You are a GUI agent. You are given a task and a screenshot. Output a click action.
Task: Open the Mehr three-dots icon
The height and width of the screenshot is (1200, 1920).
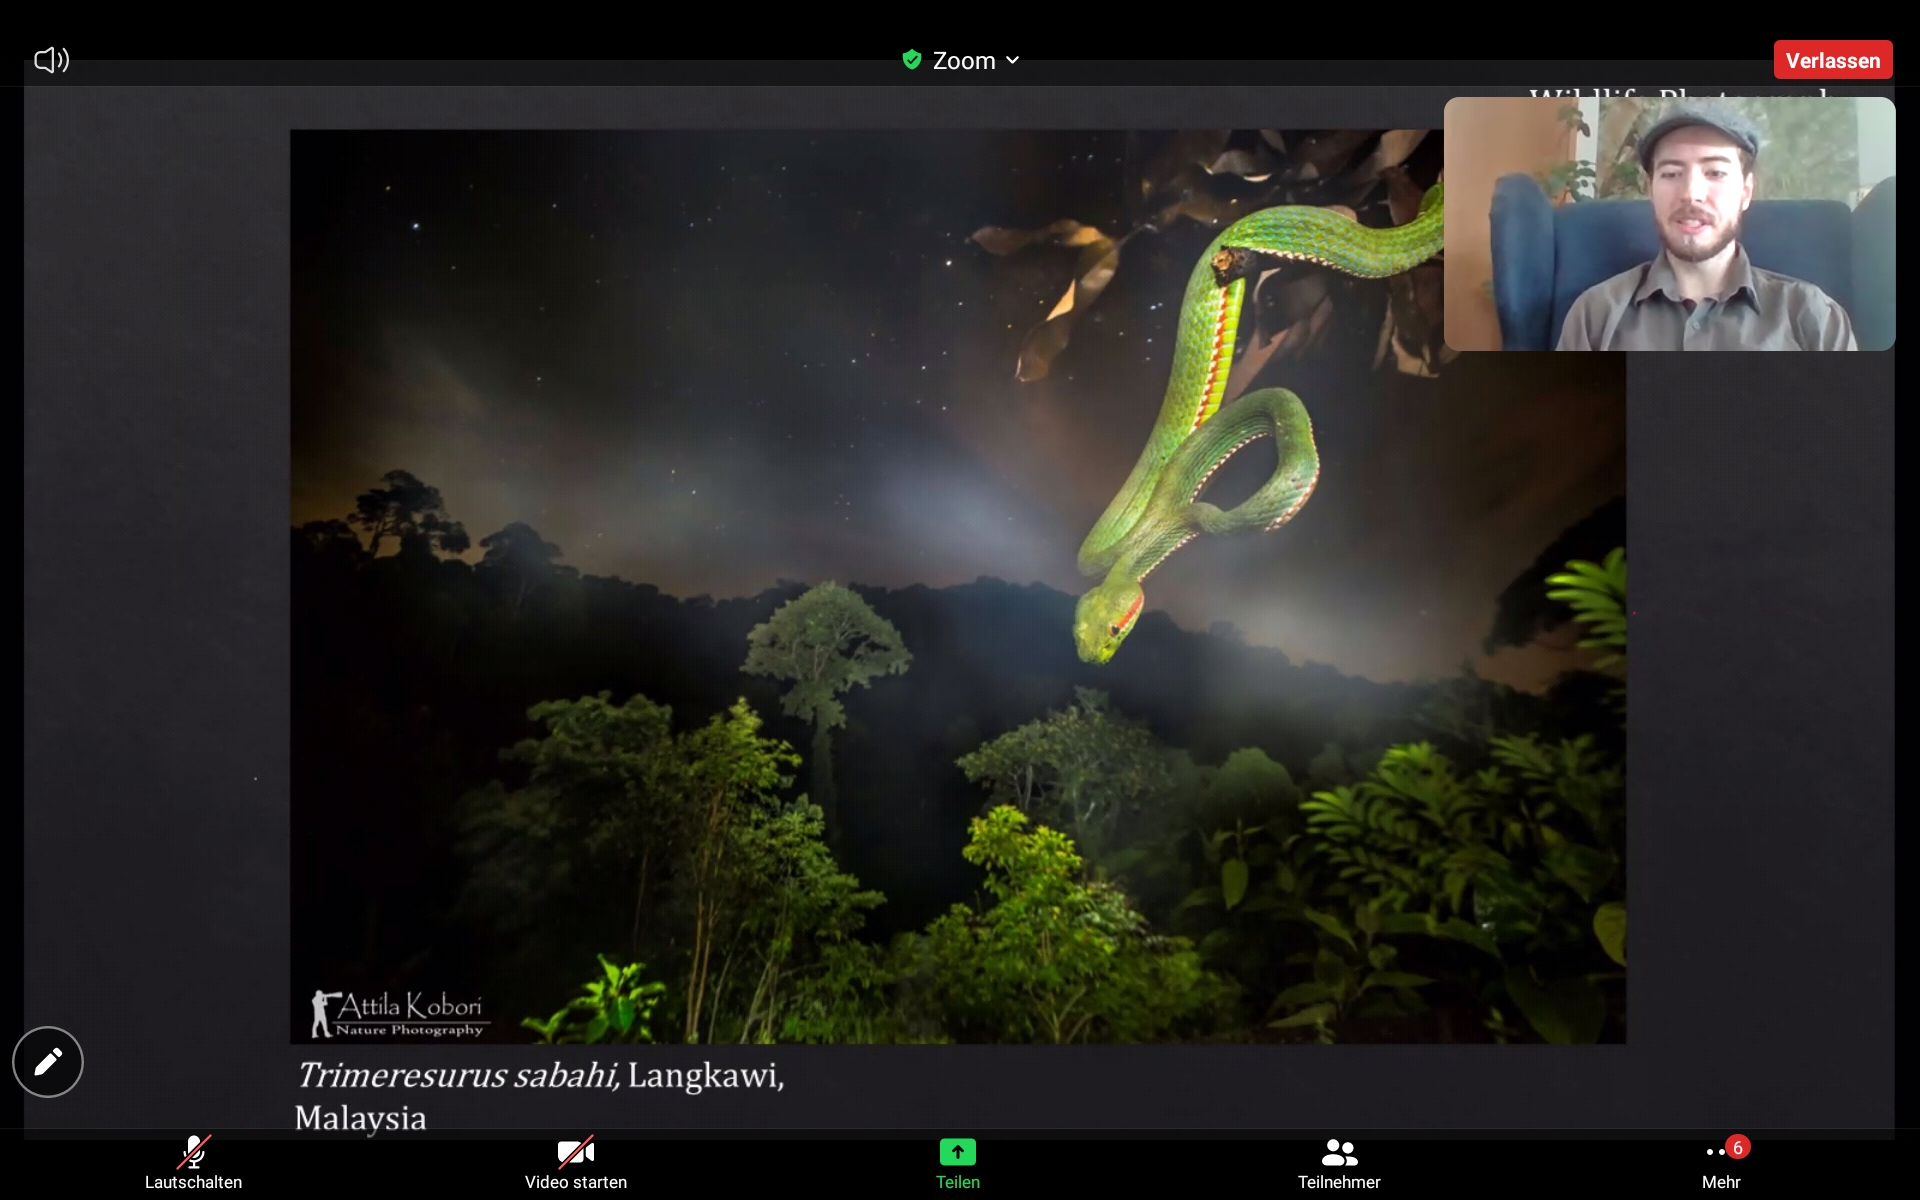point(1714,1154)
